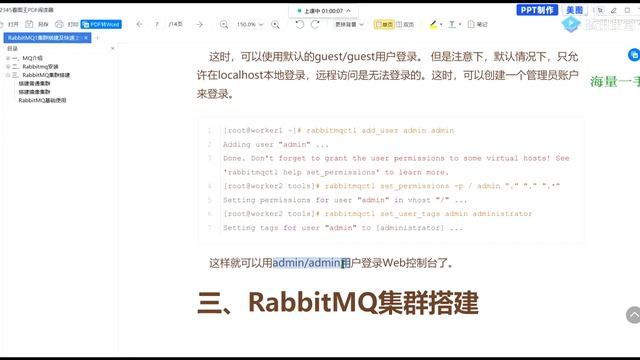
Task: Expand the 二、Rabbitmq安装 outline node
Action: pos(8,67)
